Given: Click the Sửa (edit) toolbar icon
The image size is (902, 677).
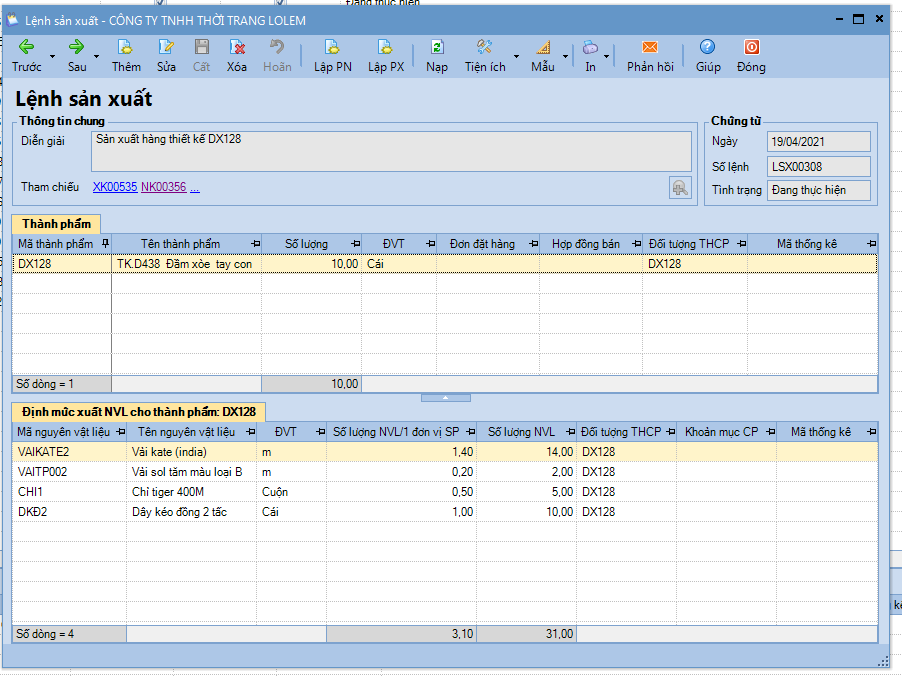Looking at the screenshot, I should tap(166, 47).
